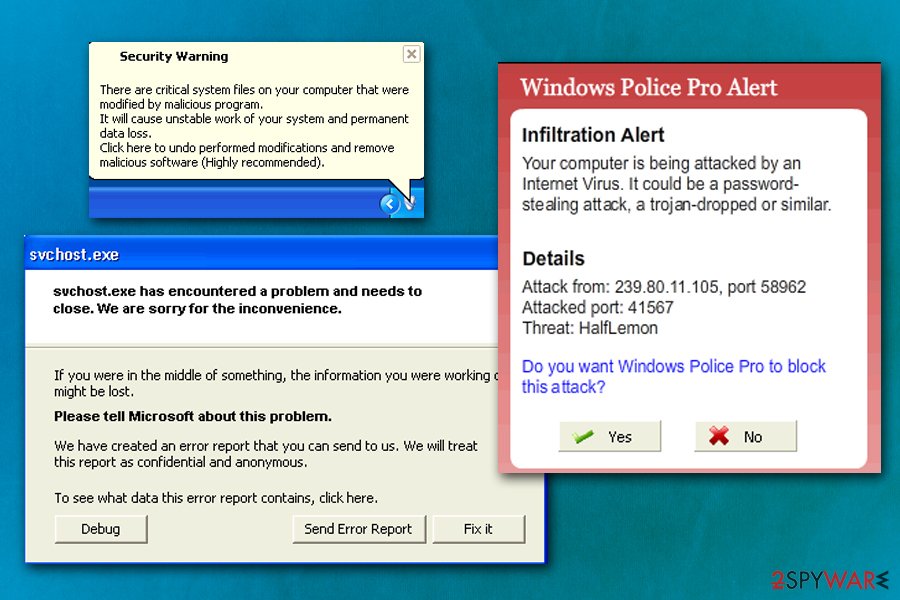Close the Security Warning balloon
Screen dimensions: 900x600
pos(411,55)
